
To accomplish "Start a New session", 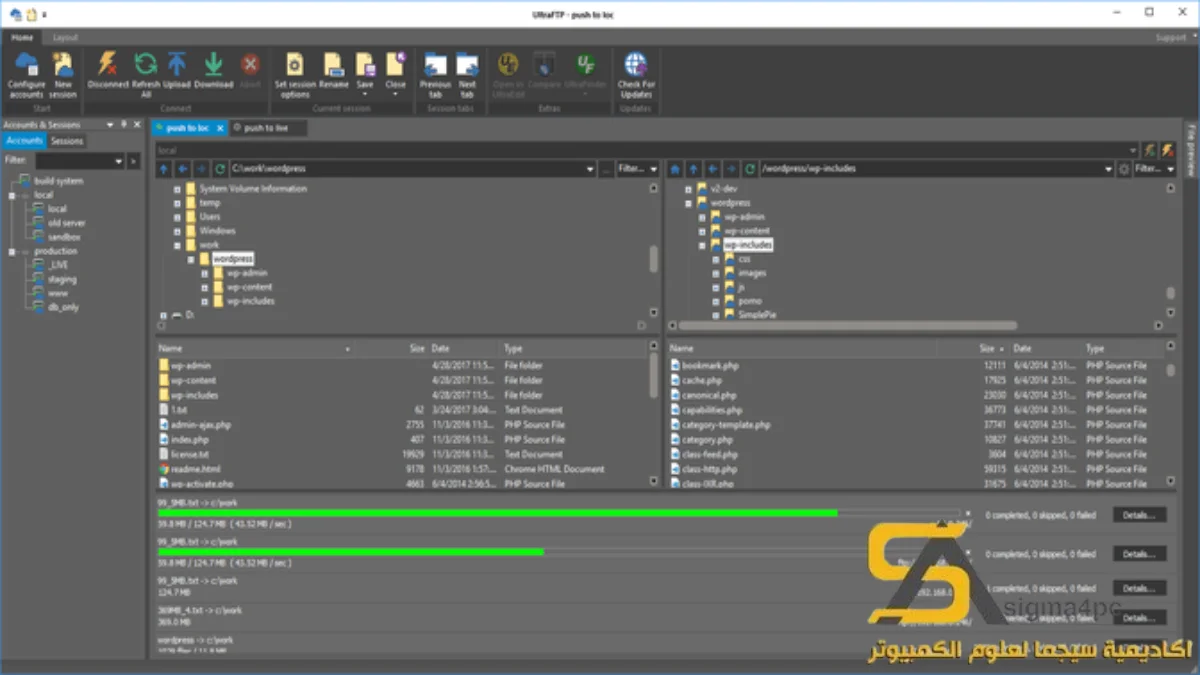I will (63, 75).
